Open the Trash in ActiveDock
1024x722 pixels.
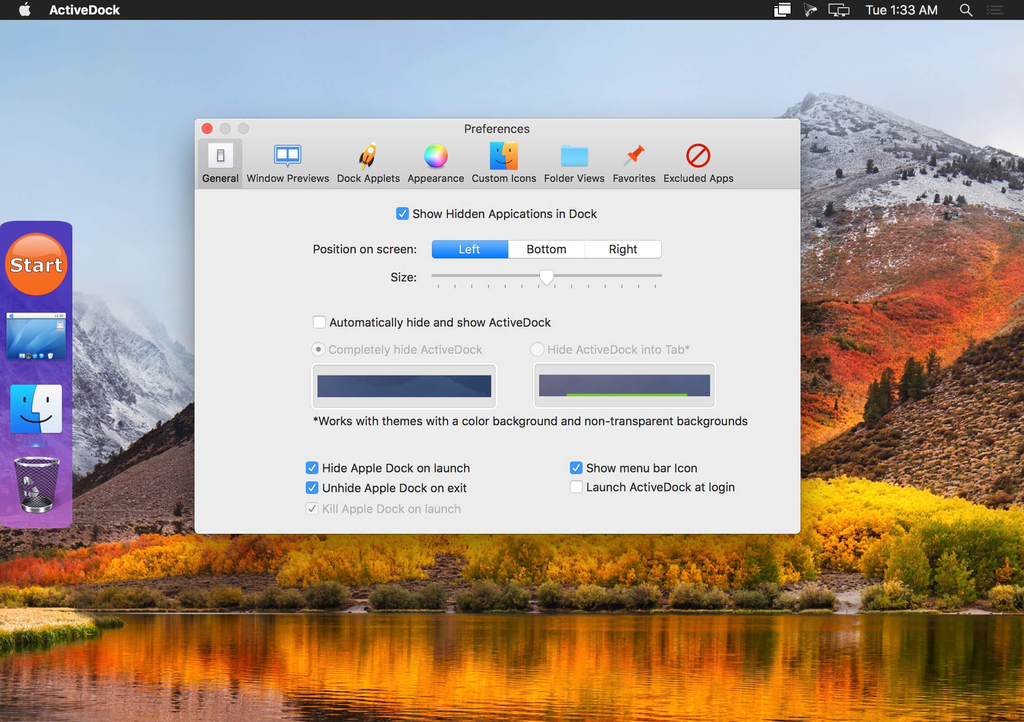click(x=36, y=484)
